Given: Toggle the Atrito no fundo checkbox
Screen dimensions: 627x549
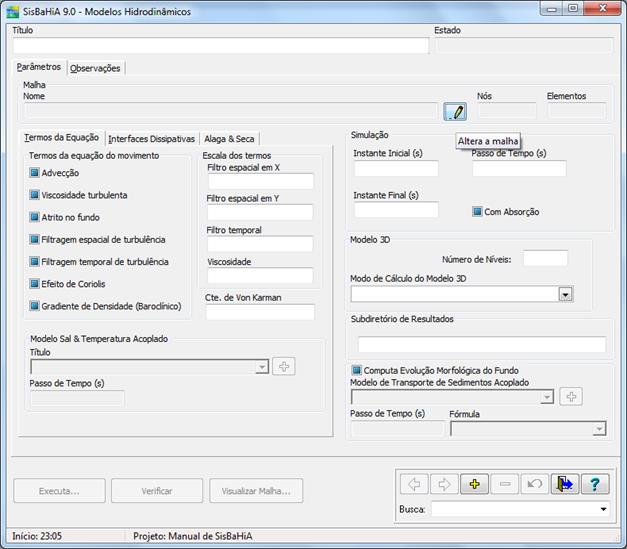Looking at the screenshot, I should coord(34,217).
